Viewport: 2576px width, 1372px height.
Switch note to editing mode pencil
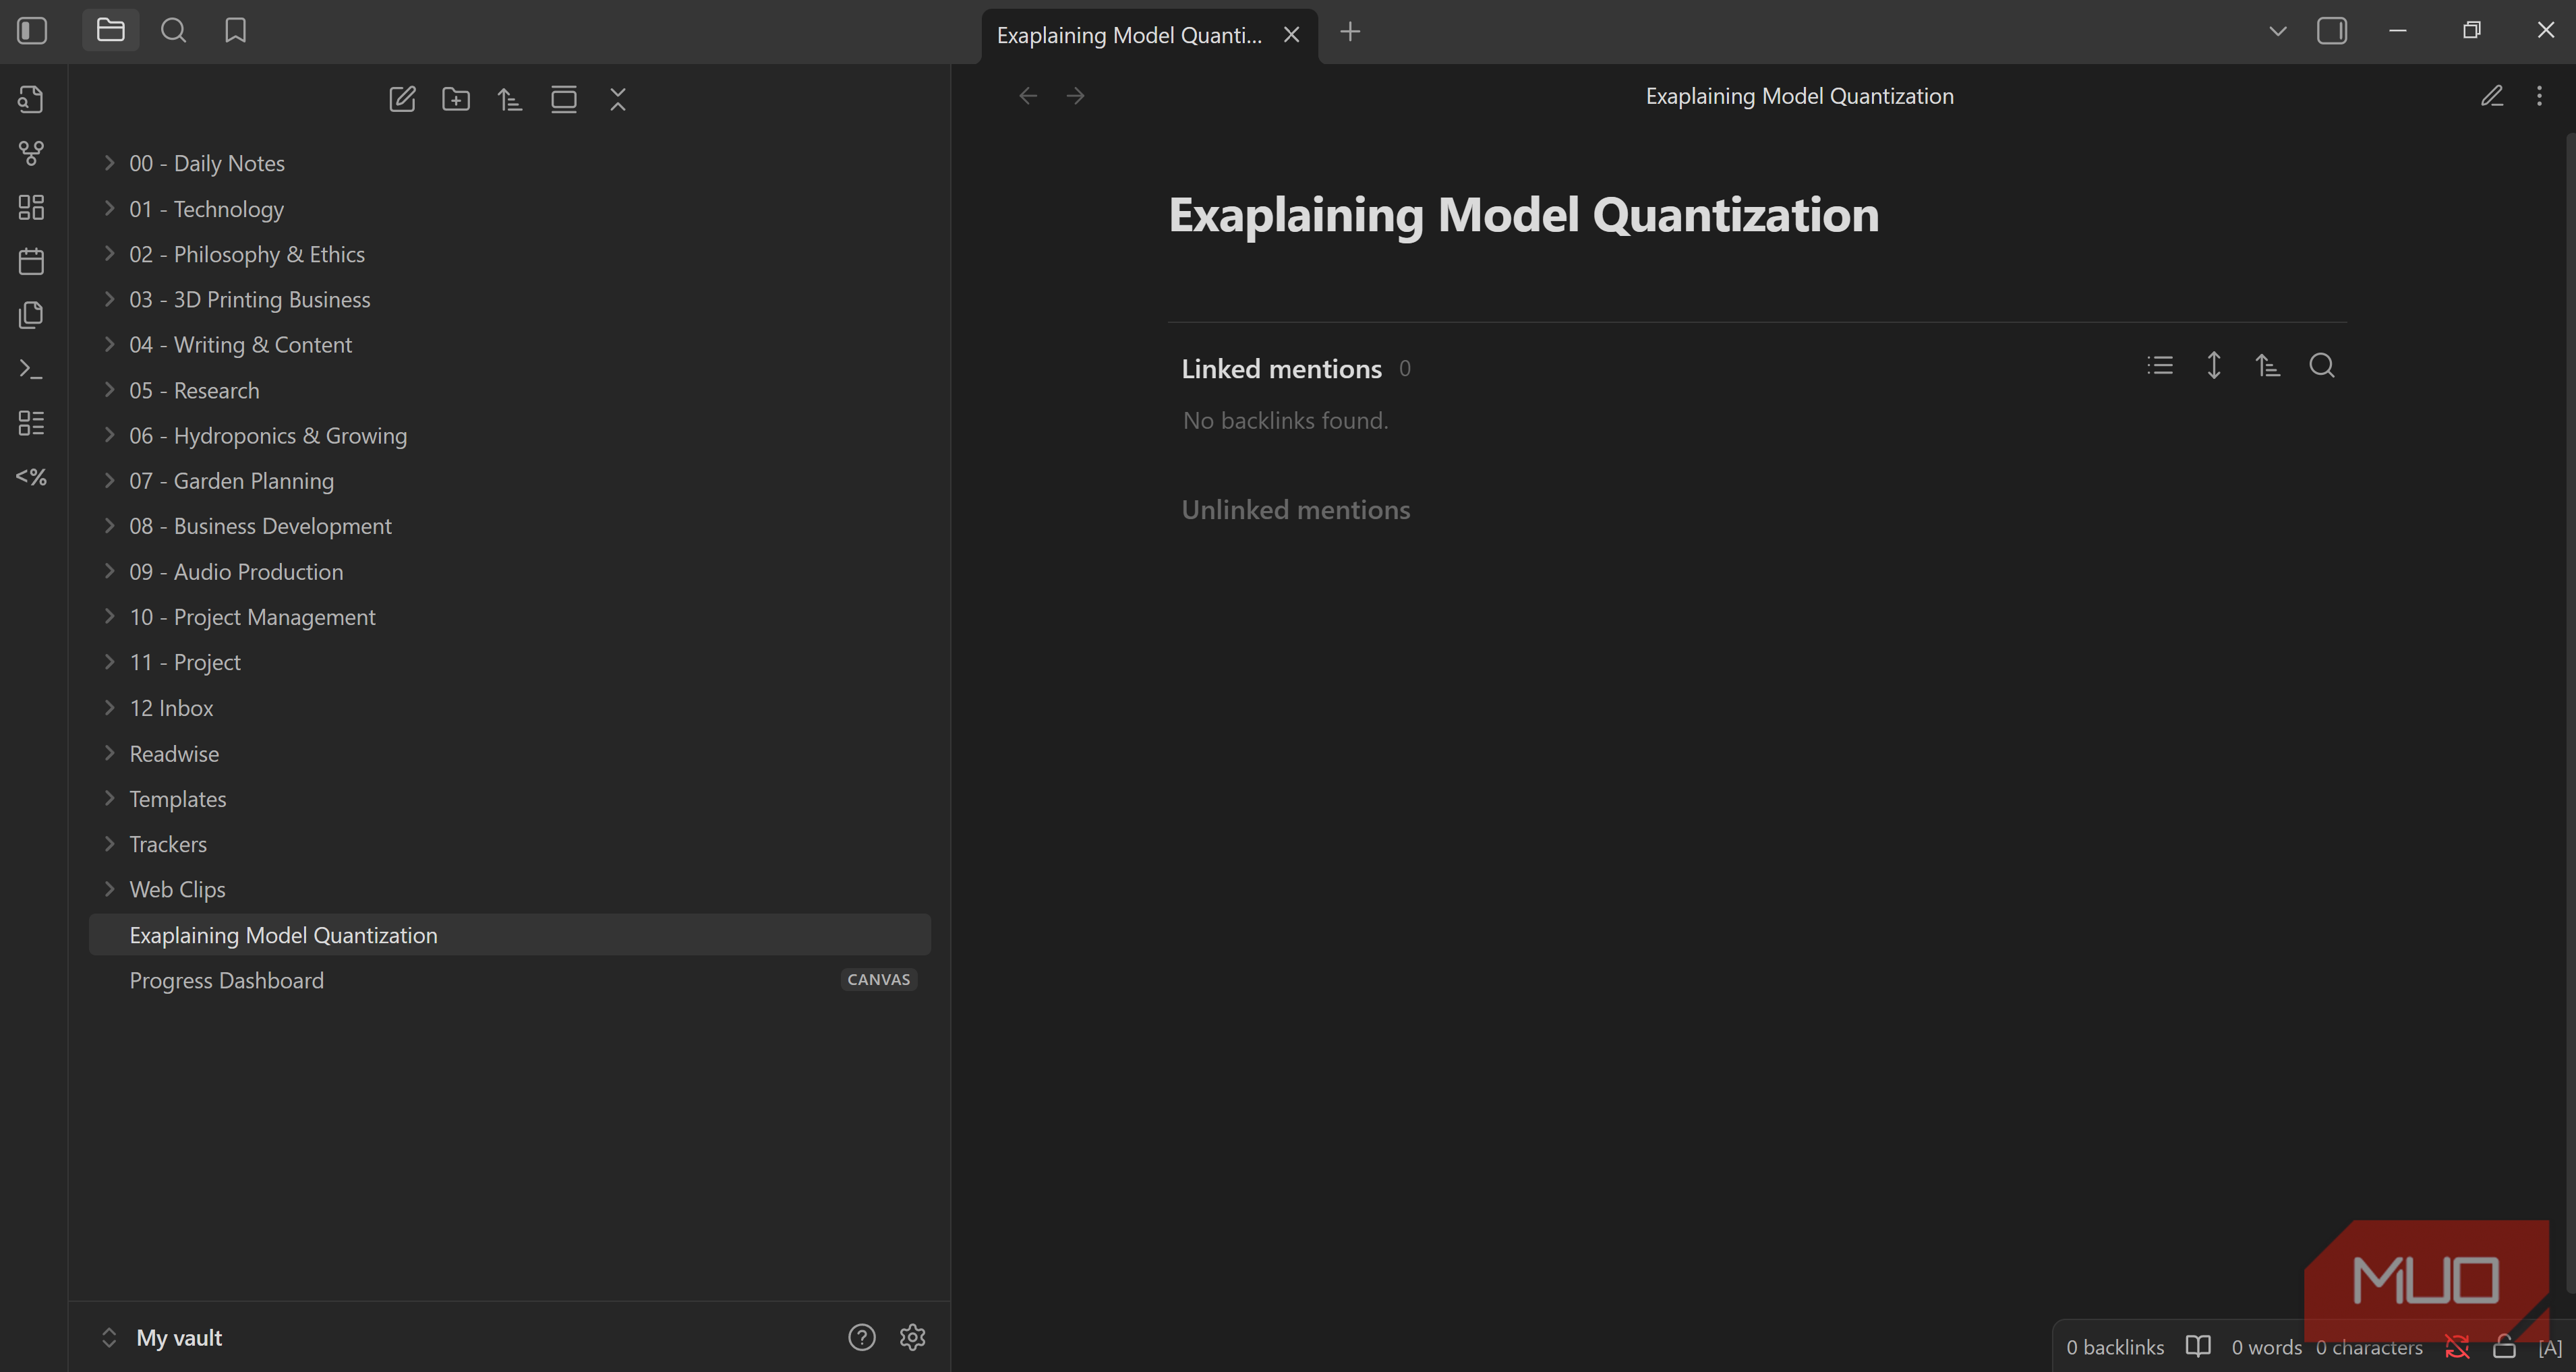[x=2492, y=96]
